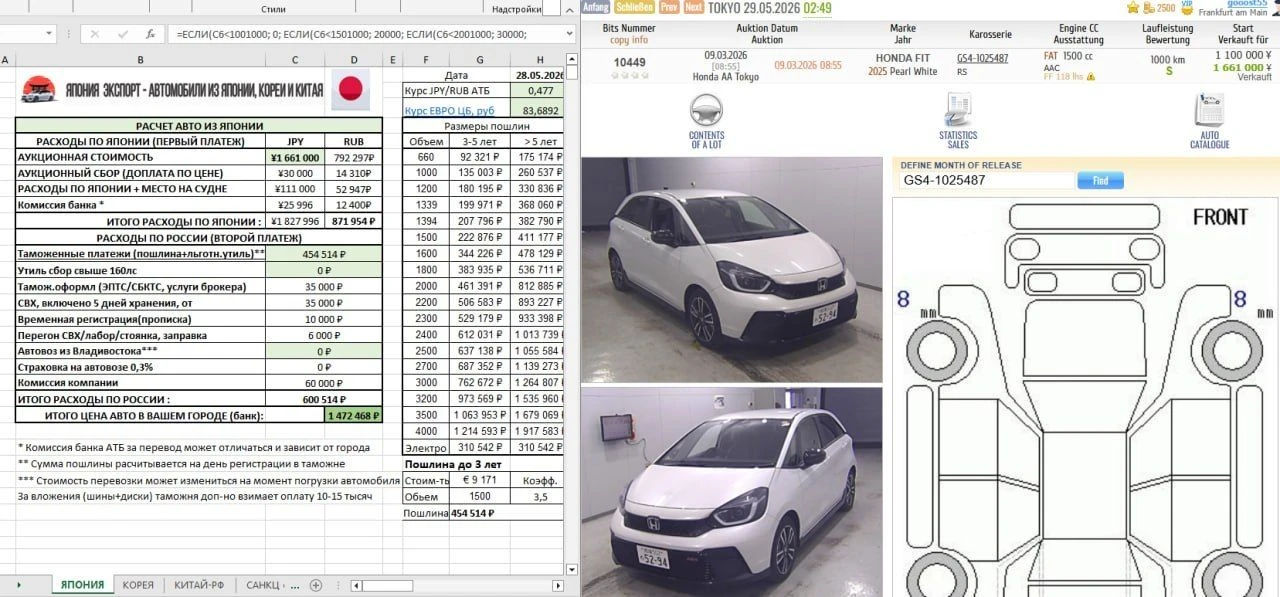Open the GS4-1025487 chassis link

point(983,59)
